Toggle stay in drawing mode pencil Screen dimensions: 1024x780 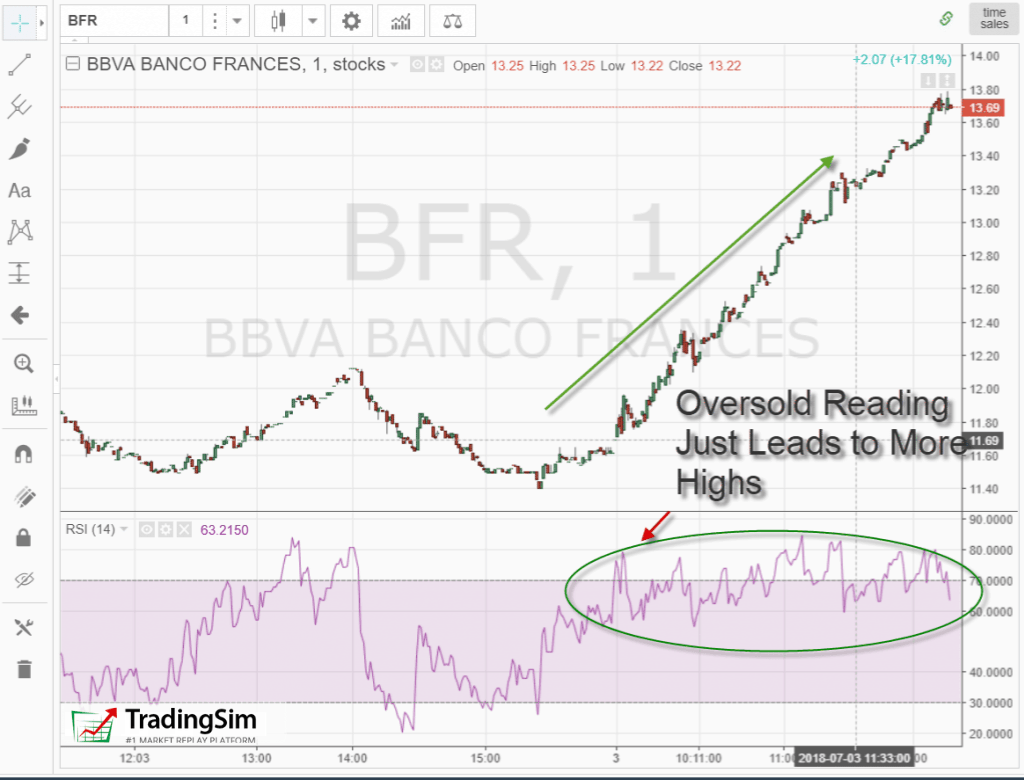click(24, 496)
